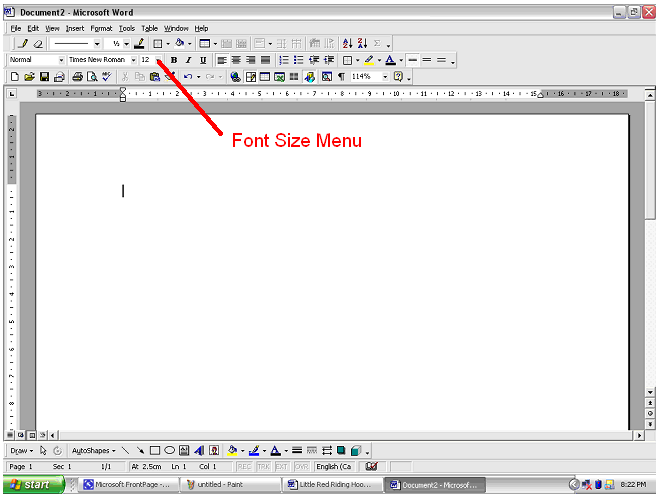Viewport: 661px width, 500px height.
Task: Expand the Times New Roman font dropdown
Action: (133, 61)
